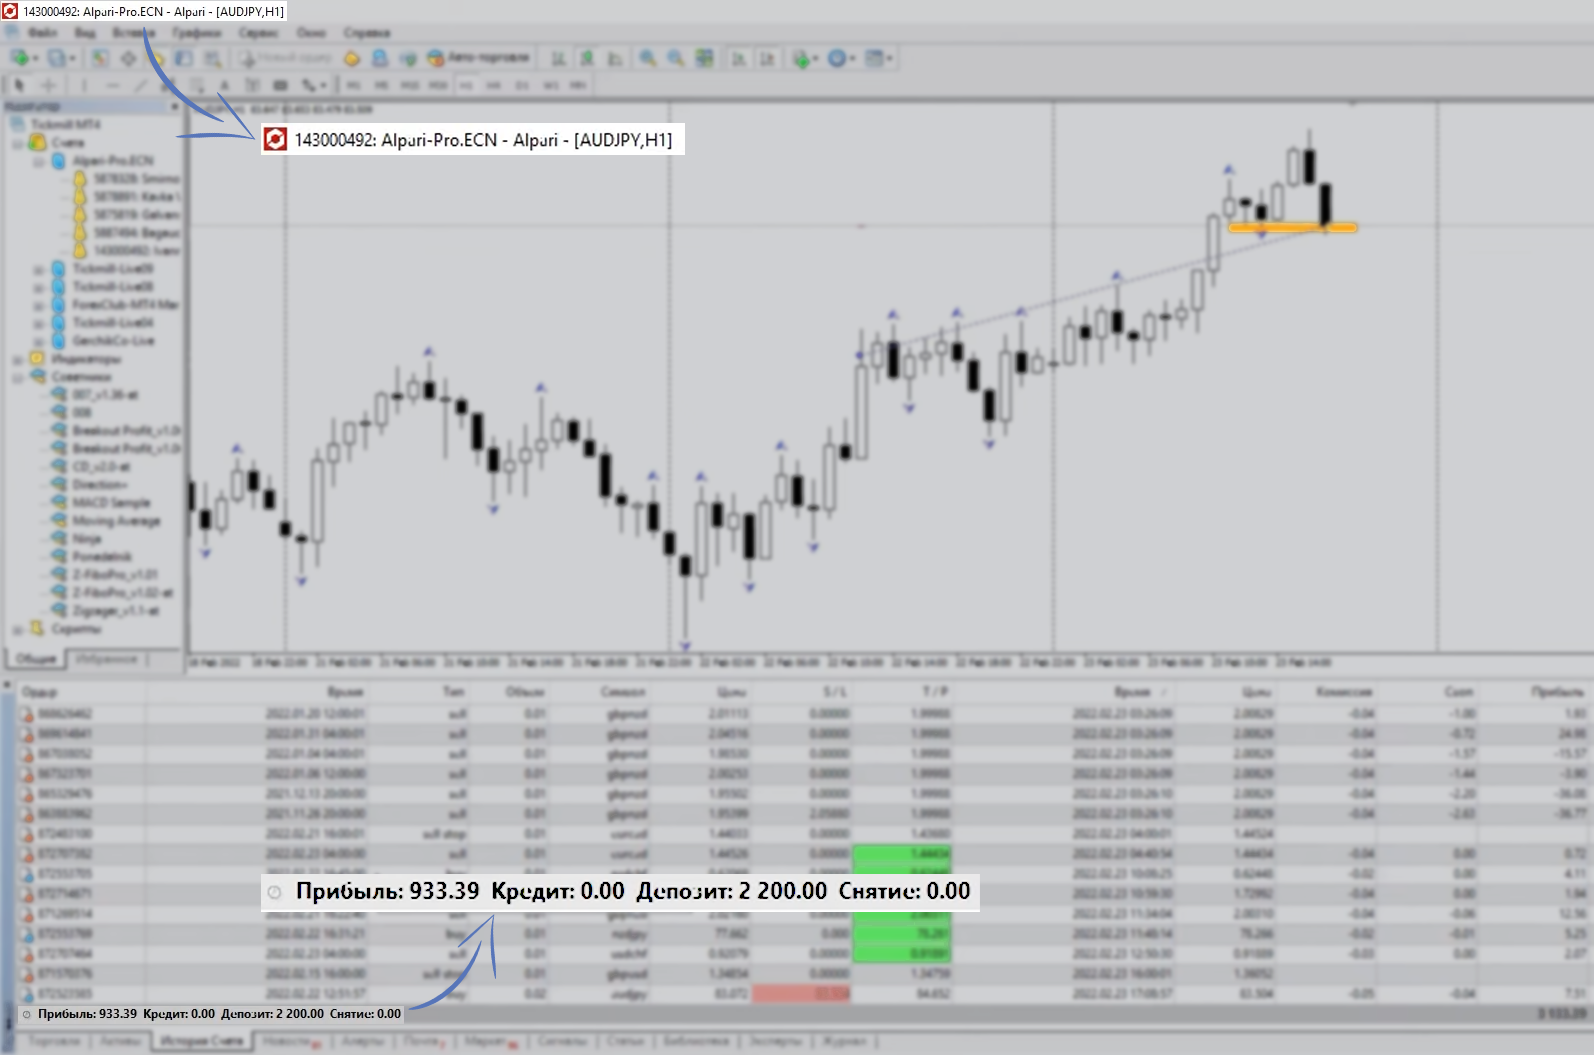Image resolution: width=1594 pixels, height=1055 pixels.
Task: Click the New Order toolbar button
Action: [x=287, y=58]
